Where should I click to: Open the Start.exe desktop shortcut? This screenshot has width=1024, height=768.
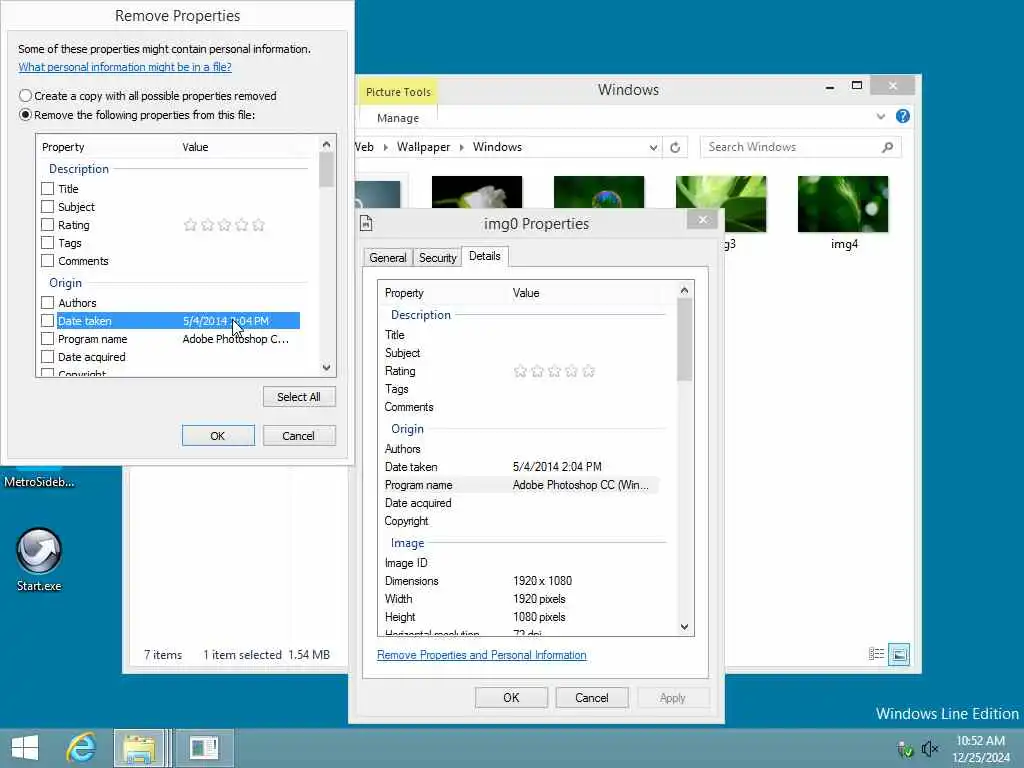[x=39, y=560]
